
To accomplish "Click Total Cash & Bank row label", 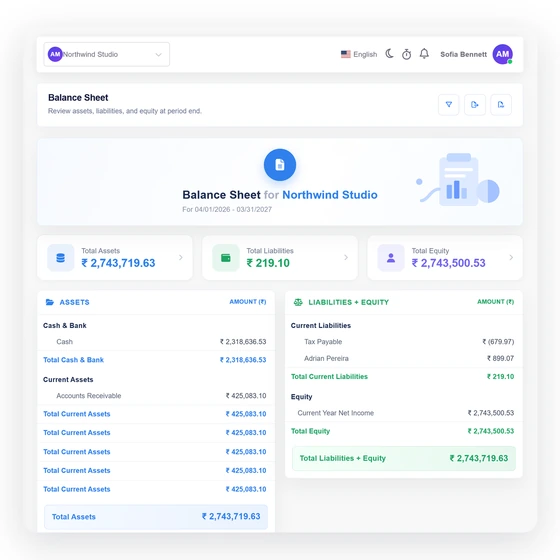I will 73,360.
